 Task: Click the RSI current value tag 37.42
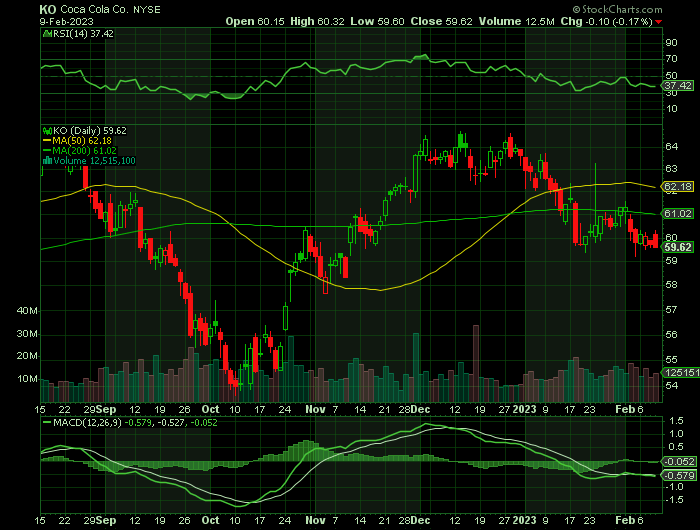(x=678, y=85)
